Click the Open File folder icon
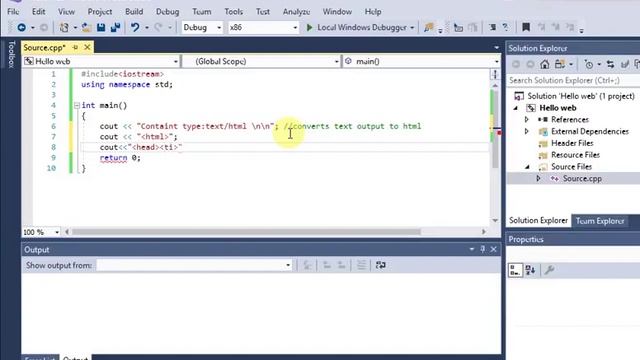Image resolution: width=640 pixels, height=360 pixels. [86, 27]
